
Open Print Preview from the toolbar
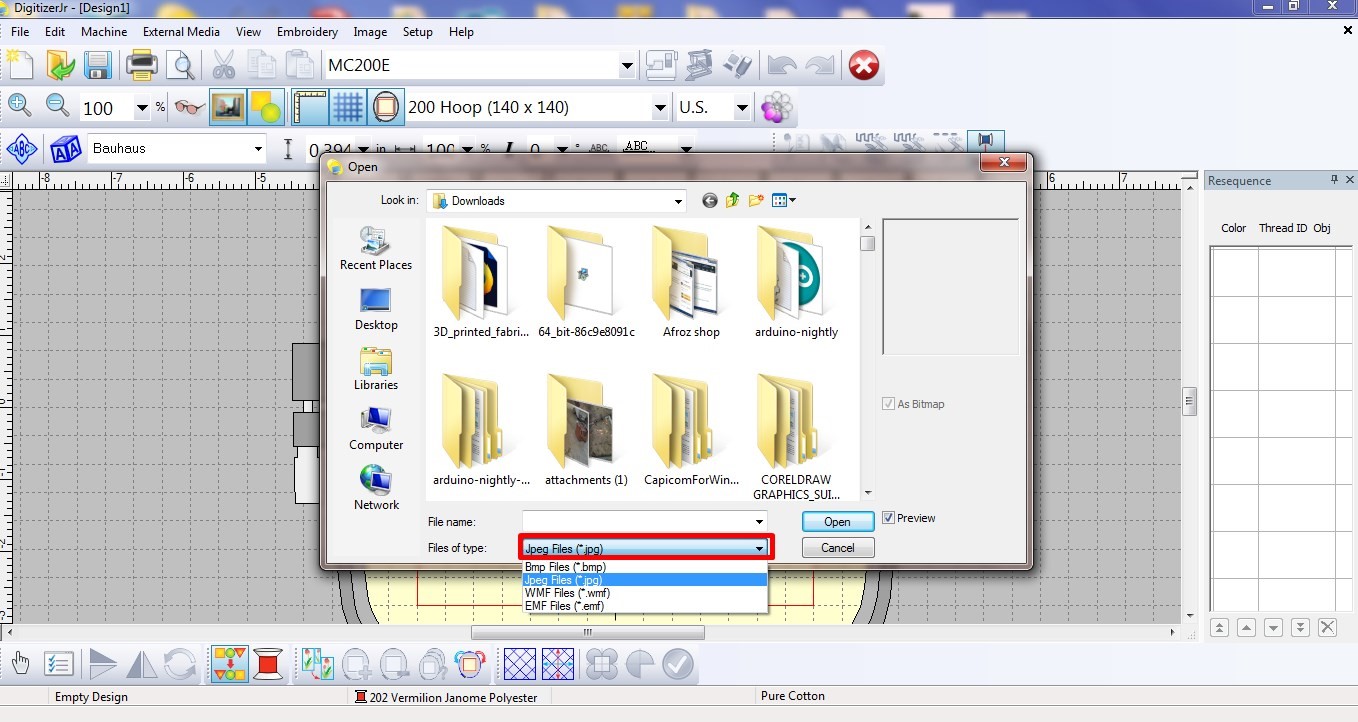tap(180, 66)
